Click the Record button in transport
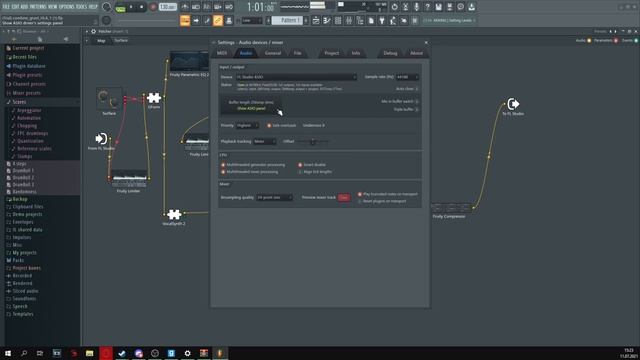The width and height of the screenshot is (640, 360). (x=153, y=7)
